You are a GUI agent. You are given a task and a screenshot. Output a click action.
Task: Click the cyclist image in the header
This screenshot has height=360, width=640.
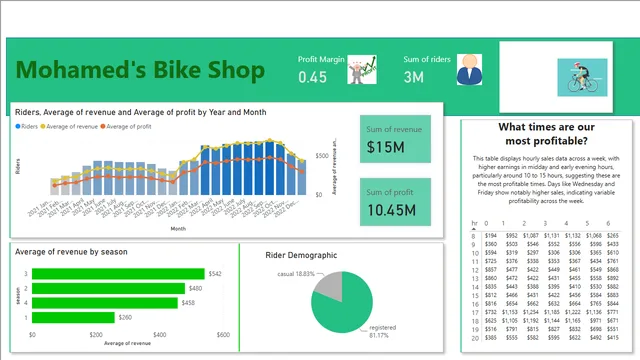pyautogui.click(x=582, y=77)
